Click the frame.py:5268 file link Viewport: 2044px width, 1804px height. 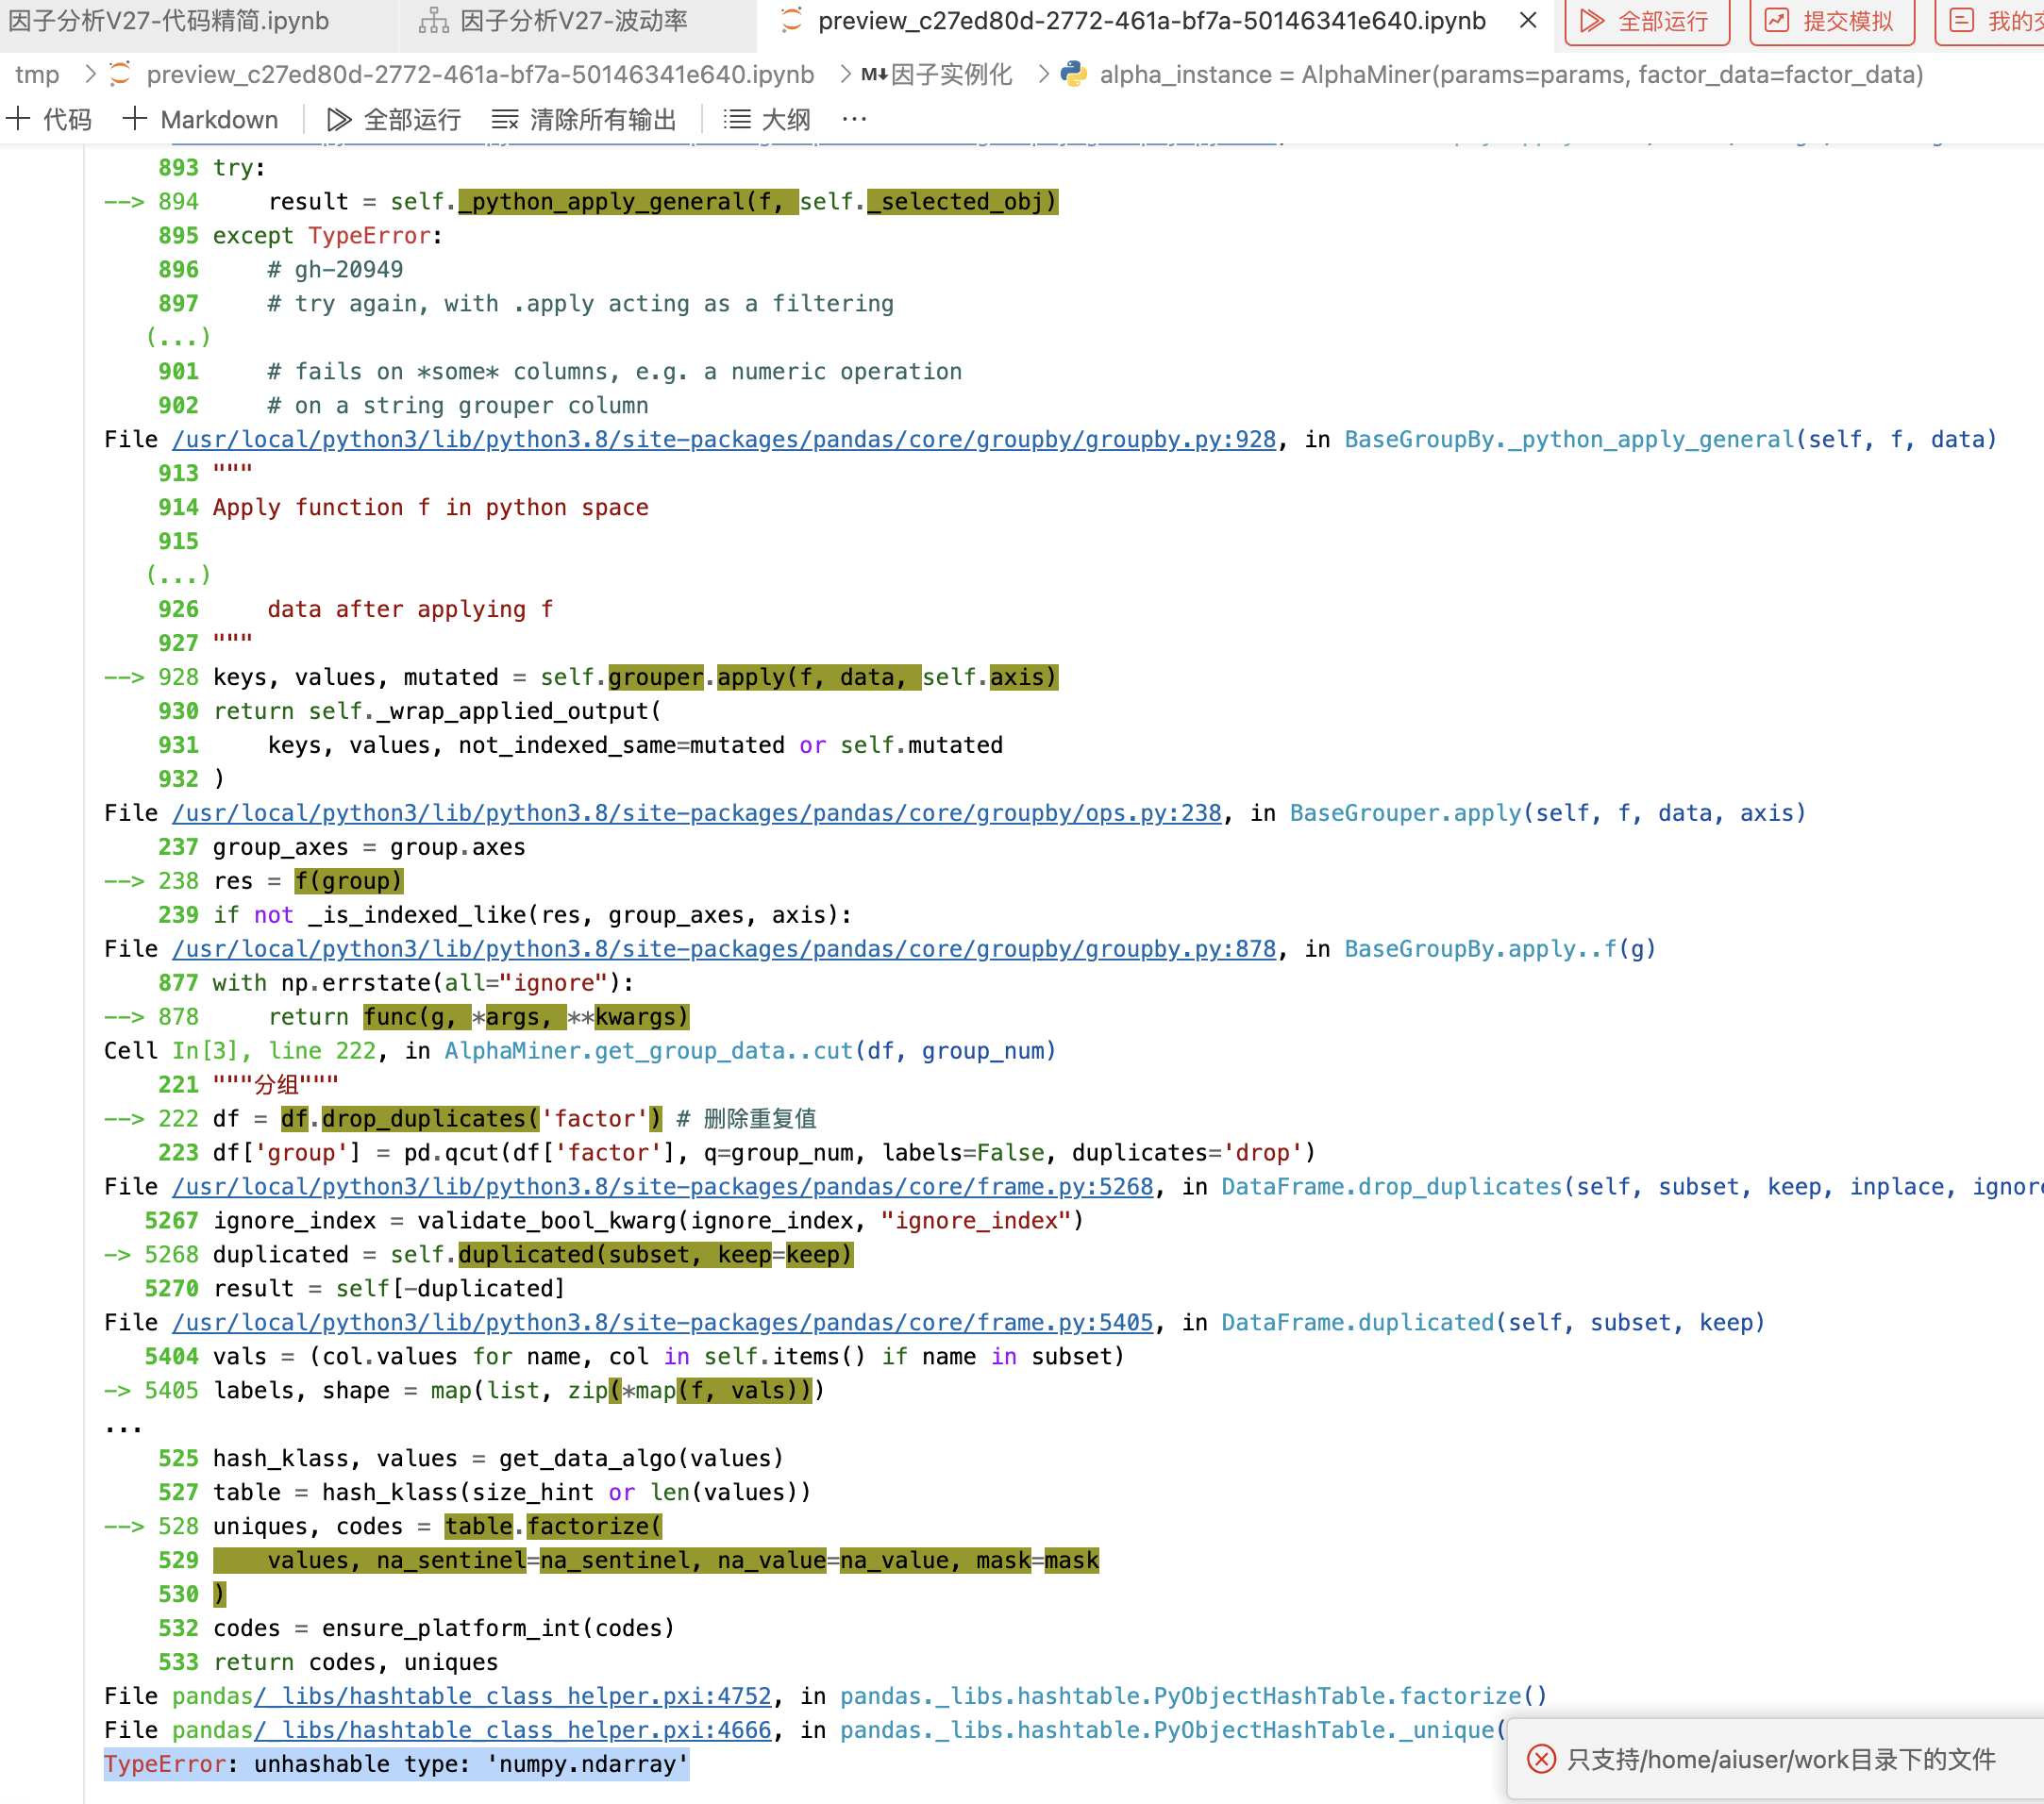point(662,1186)
